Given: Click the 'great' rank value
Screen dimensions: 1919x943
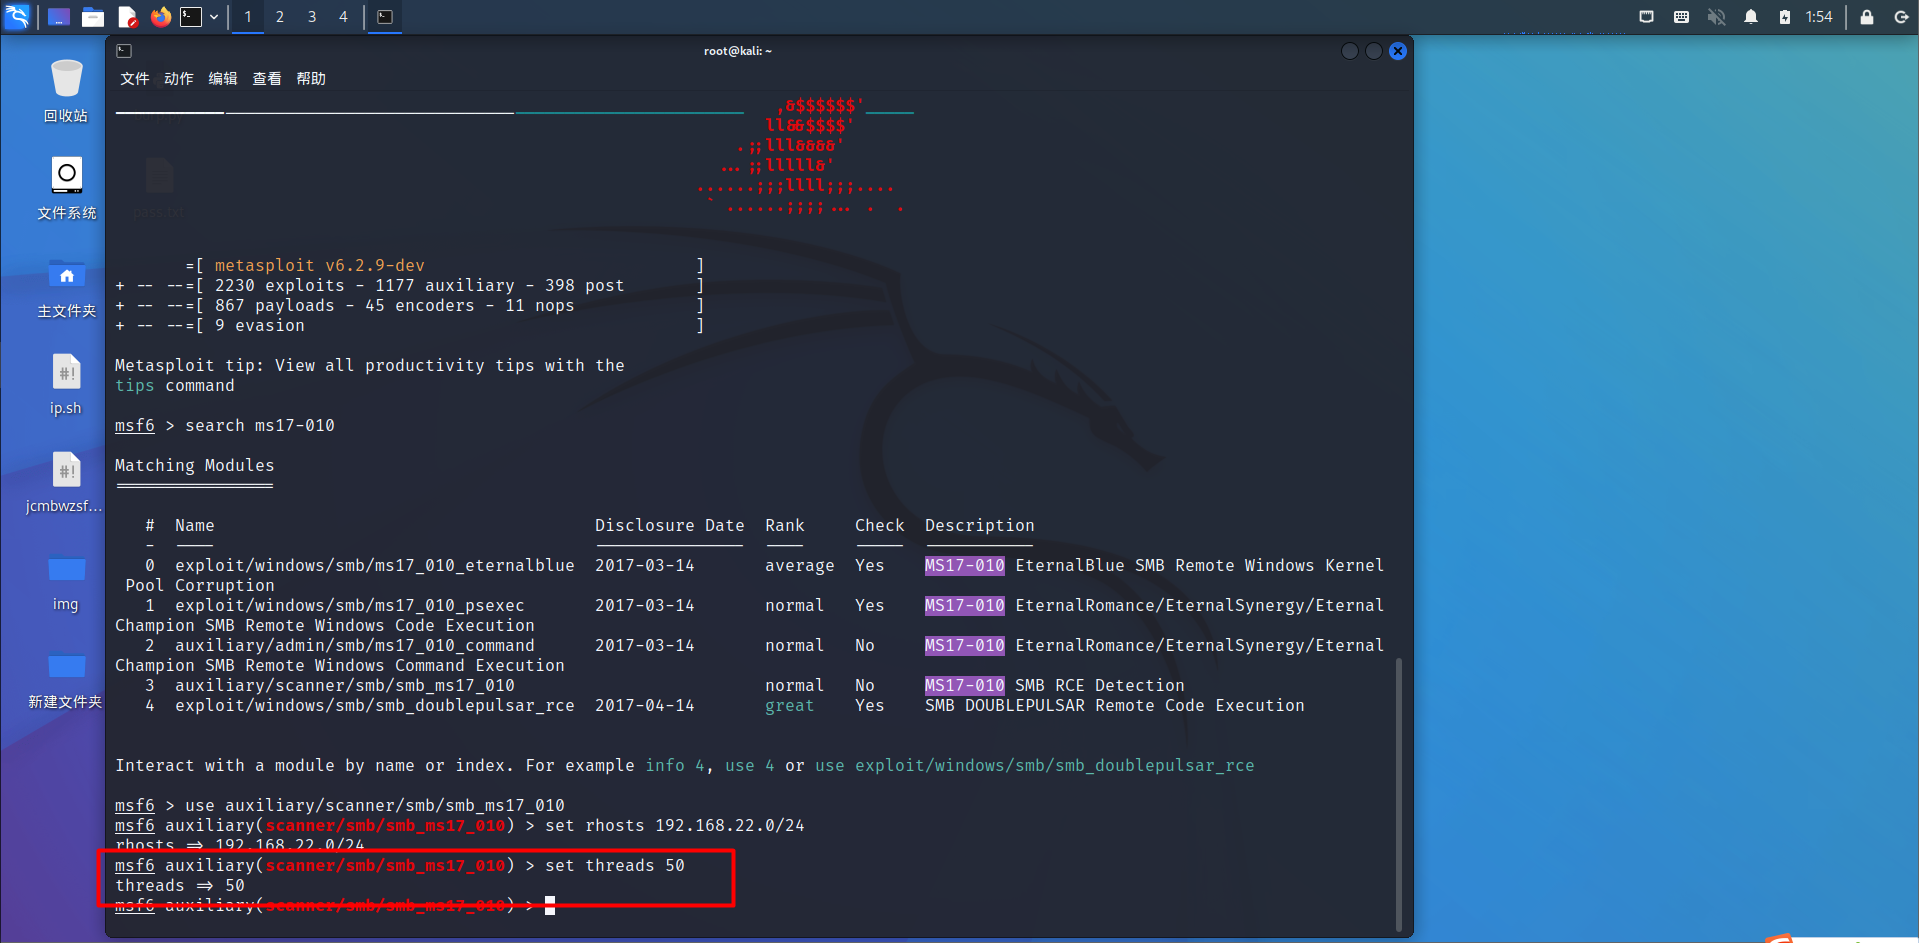Looking at the screenshot, I should coord(790,706).
